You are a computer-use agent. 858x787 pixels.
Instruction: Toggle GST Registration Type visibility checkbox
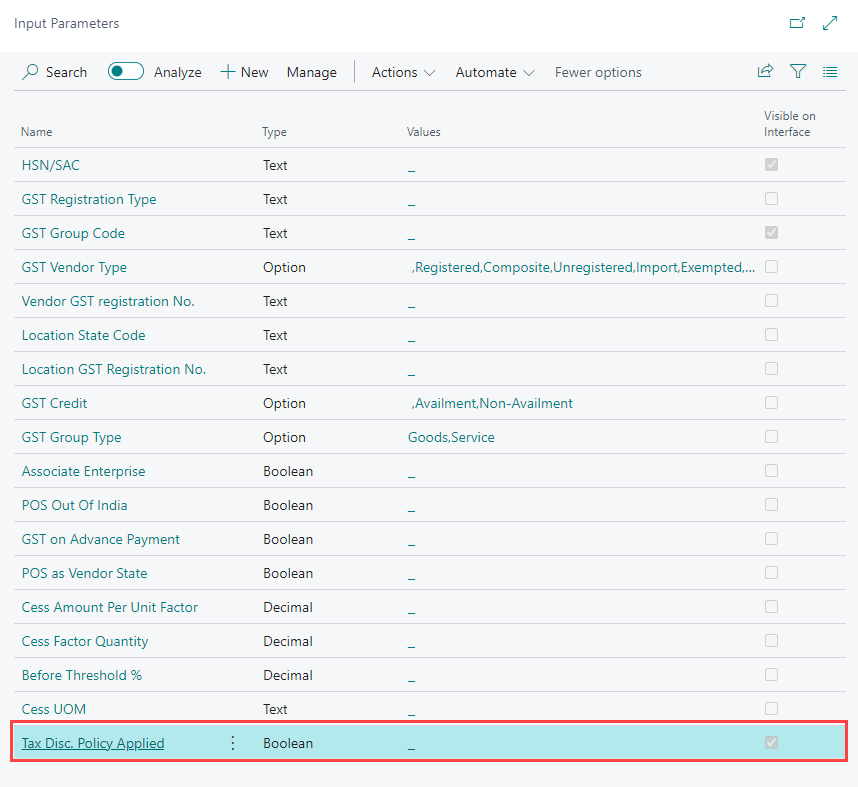[x=771, y=199]
